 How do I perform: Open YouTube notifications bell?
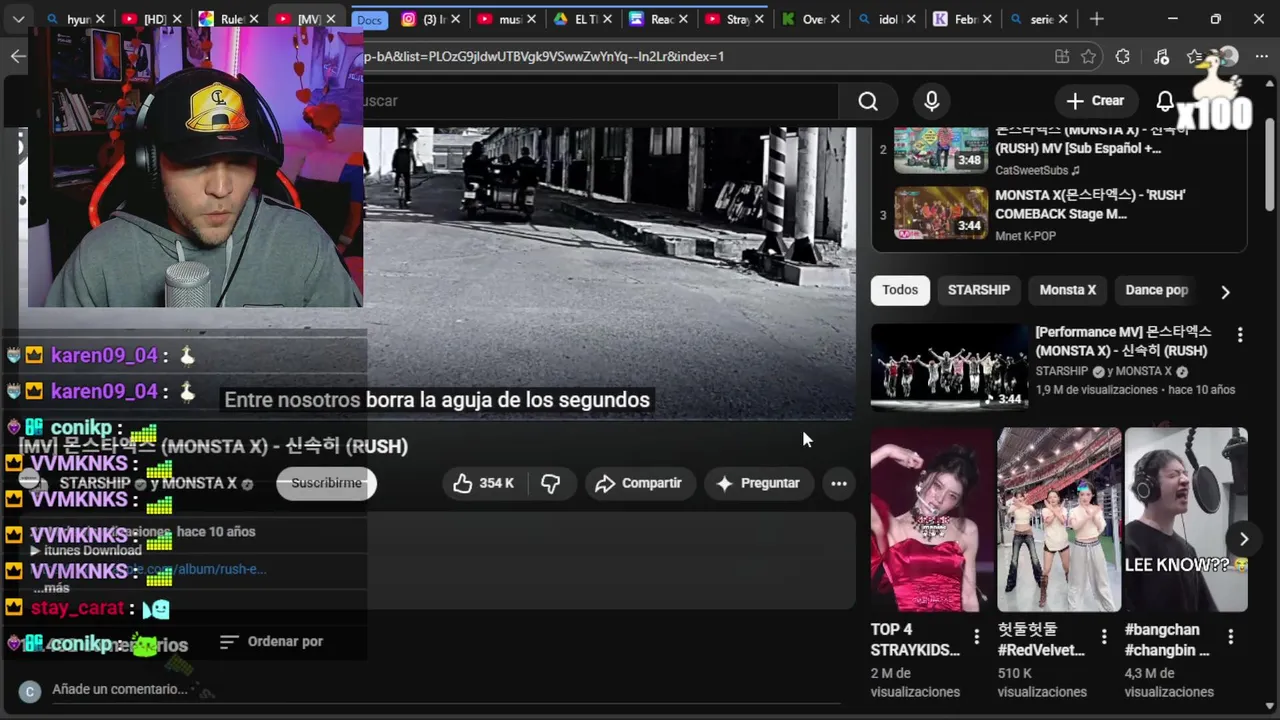(1165, 101)
